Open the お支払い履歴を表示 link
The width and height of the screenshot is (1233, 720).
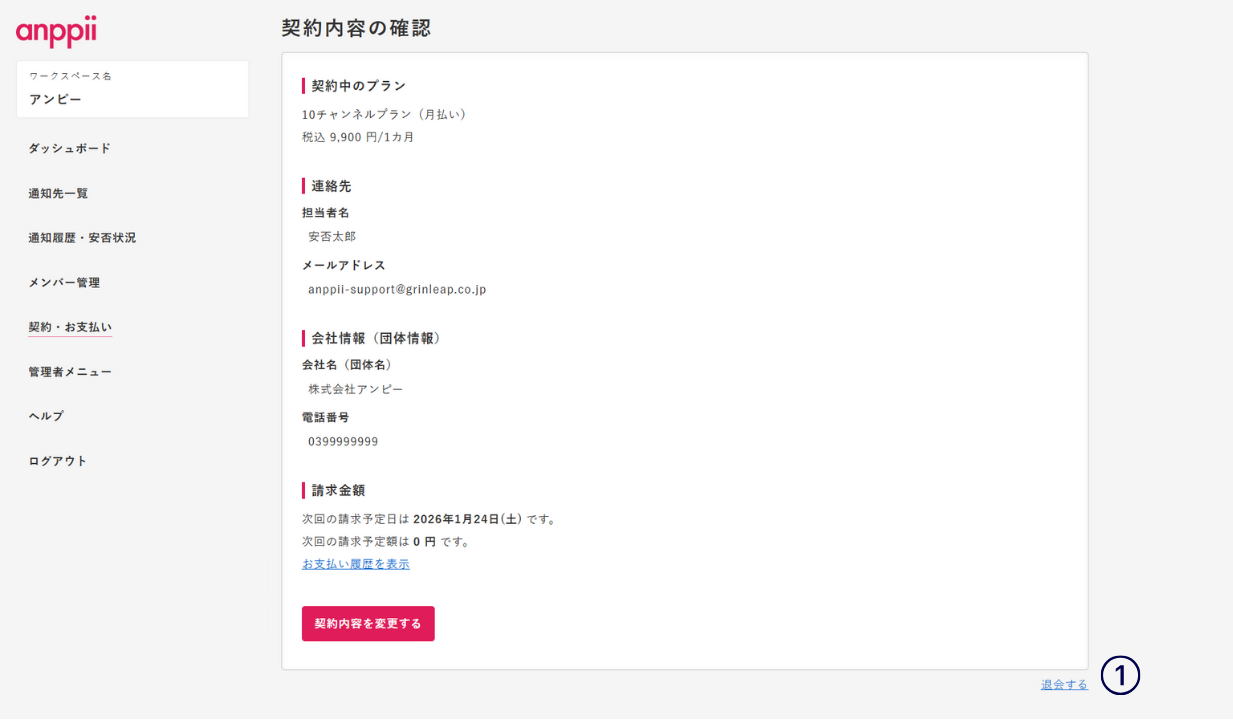click(355, 564)
